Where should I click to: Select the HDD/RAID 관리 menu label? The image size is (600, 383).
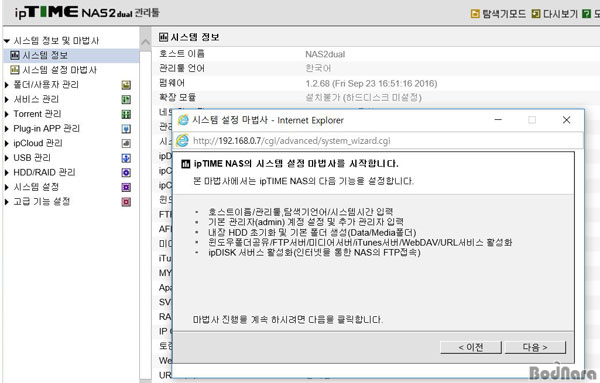tap(44, 172)
